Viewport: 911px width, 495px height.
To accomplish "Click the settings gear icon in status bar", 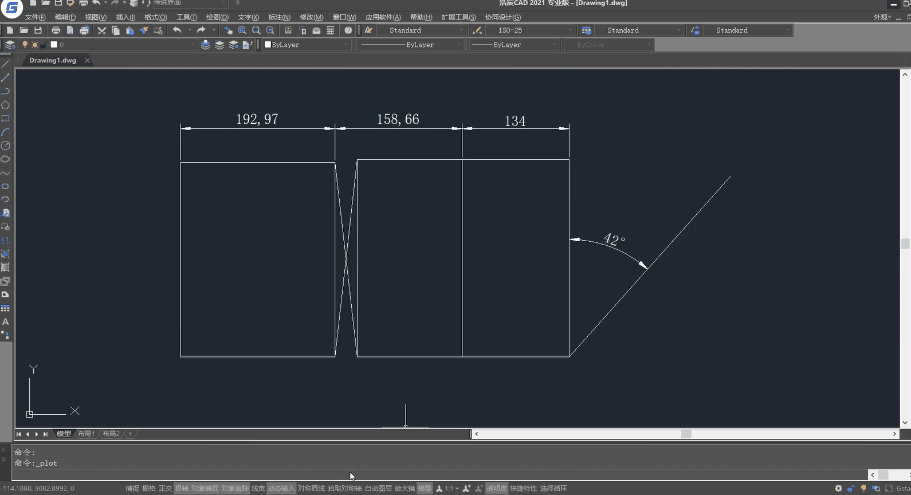I will pyautogui.click(x=838, y=489).
